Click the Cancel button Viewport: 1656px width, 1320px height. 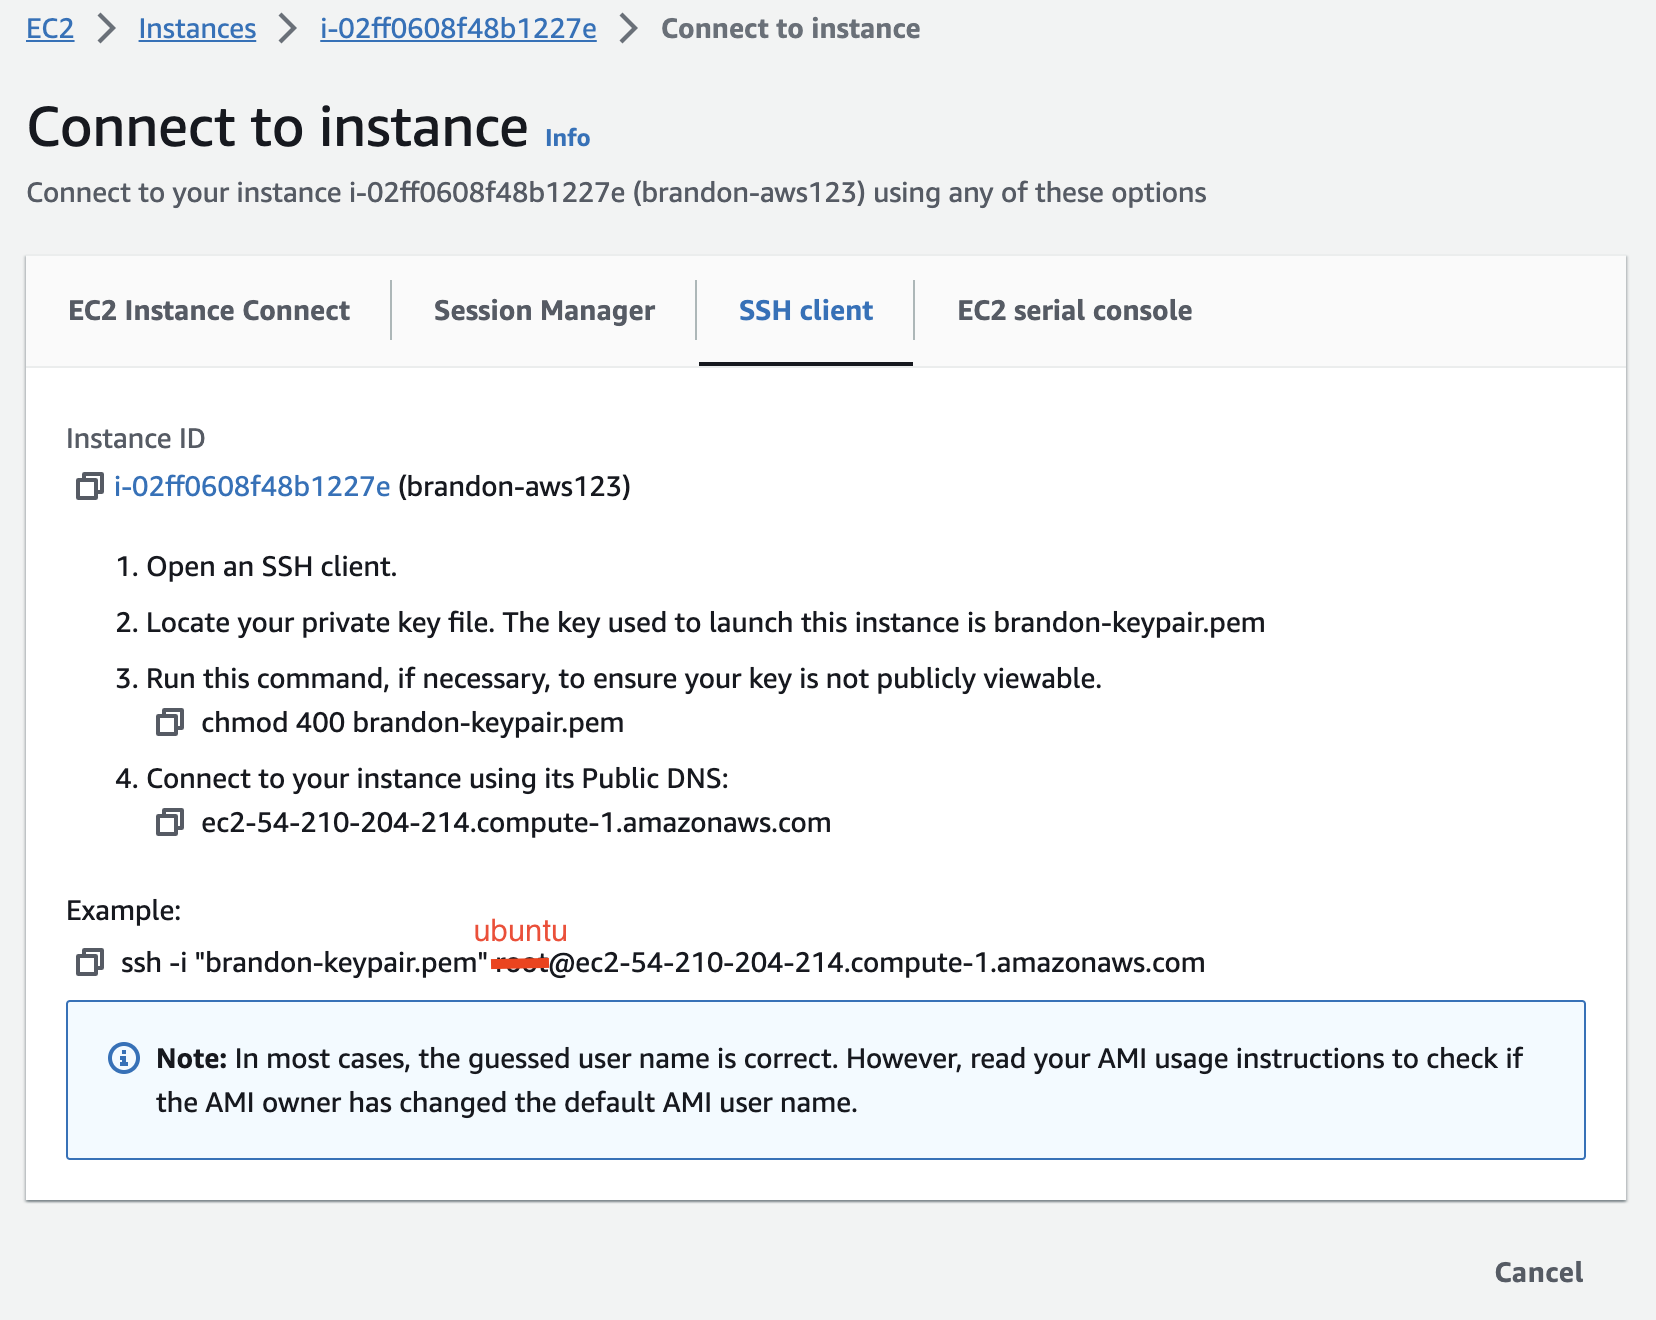[x=1538, y=1272]
